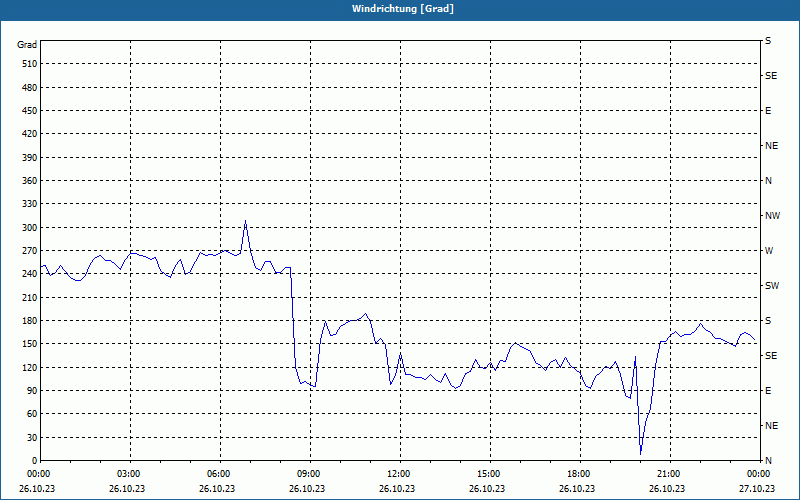Viewport: 800px width, 500px height.
Task: Click the blue line's lowest dip near 0 degrees
Action: pyautogui.click(x=640, y=454)
